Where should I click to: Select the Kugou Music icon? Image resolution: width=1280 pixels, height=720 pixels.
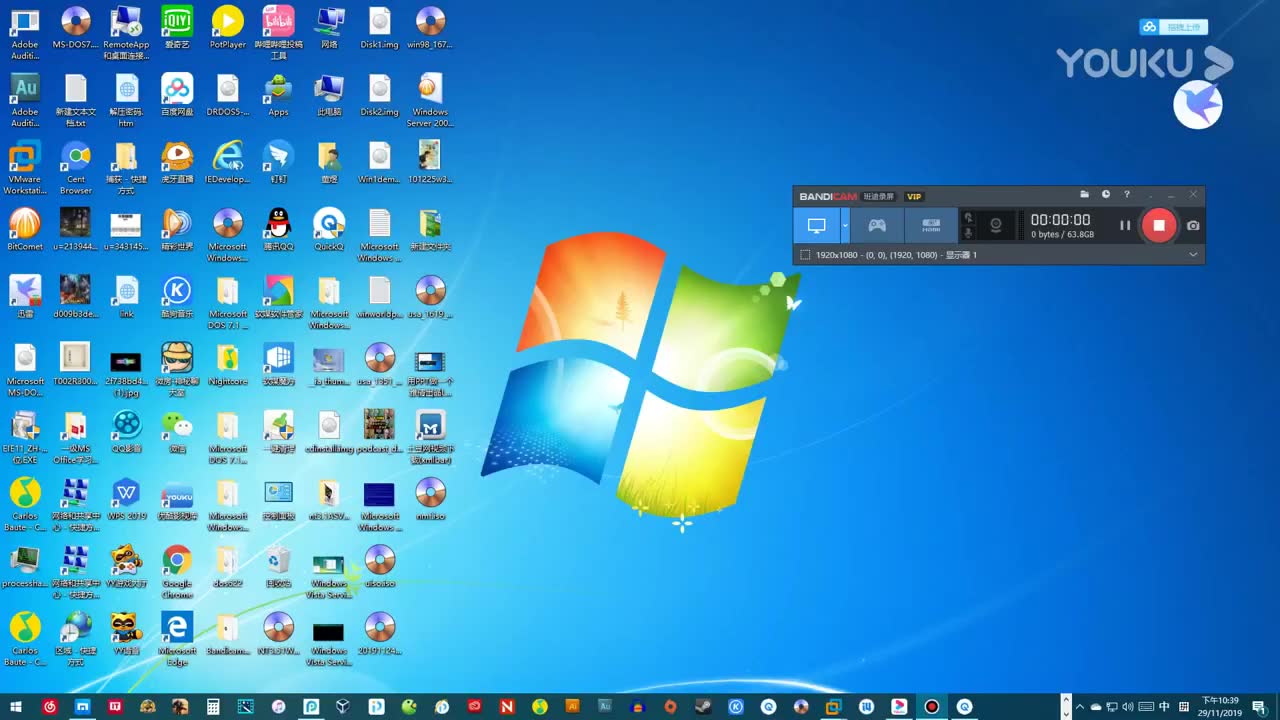(177, 297)
